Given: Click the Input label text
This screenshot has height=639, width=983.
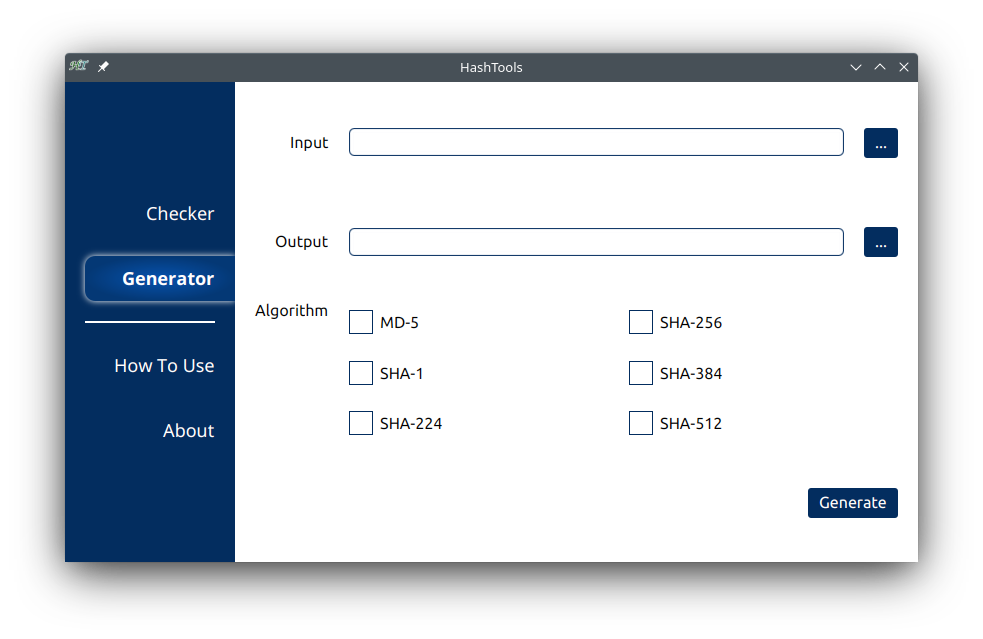Looking at the screenshot, I should click(309, 143).
